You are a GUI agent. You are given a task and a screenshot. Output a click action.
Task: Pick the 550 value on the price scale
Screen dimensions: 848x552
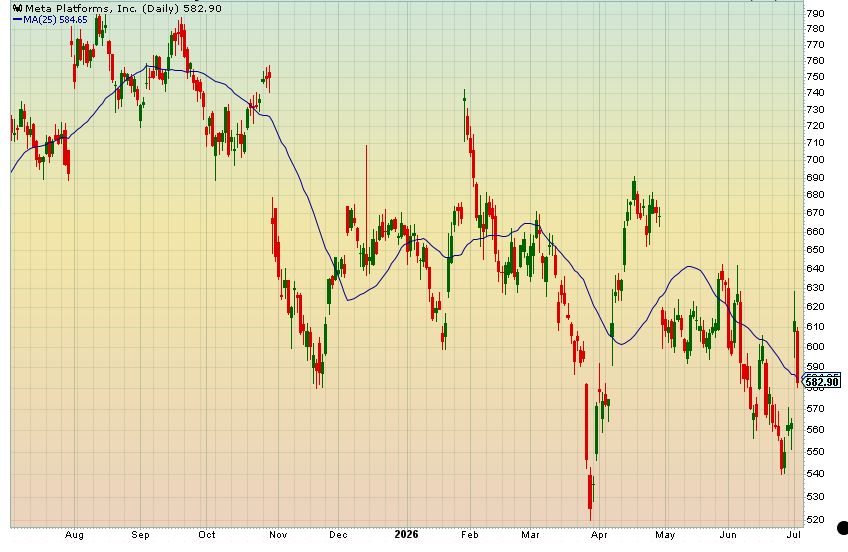[815, 452]
